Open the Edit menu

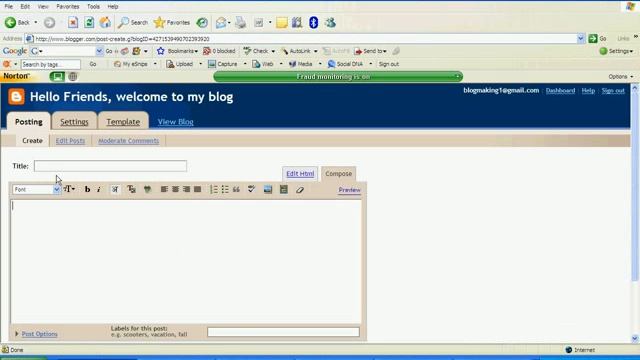coord(25,7)
